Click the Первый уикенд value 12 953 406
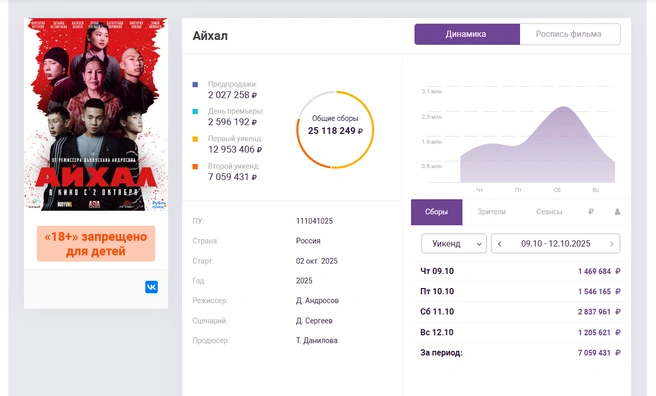Image resolution: width=656 pixels, height=396 pixels. click(235, 150)
